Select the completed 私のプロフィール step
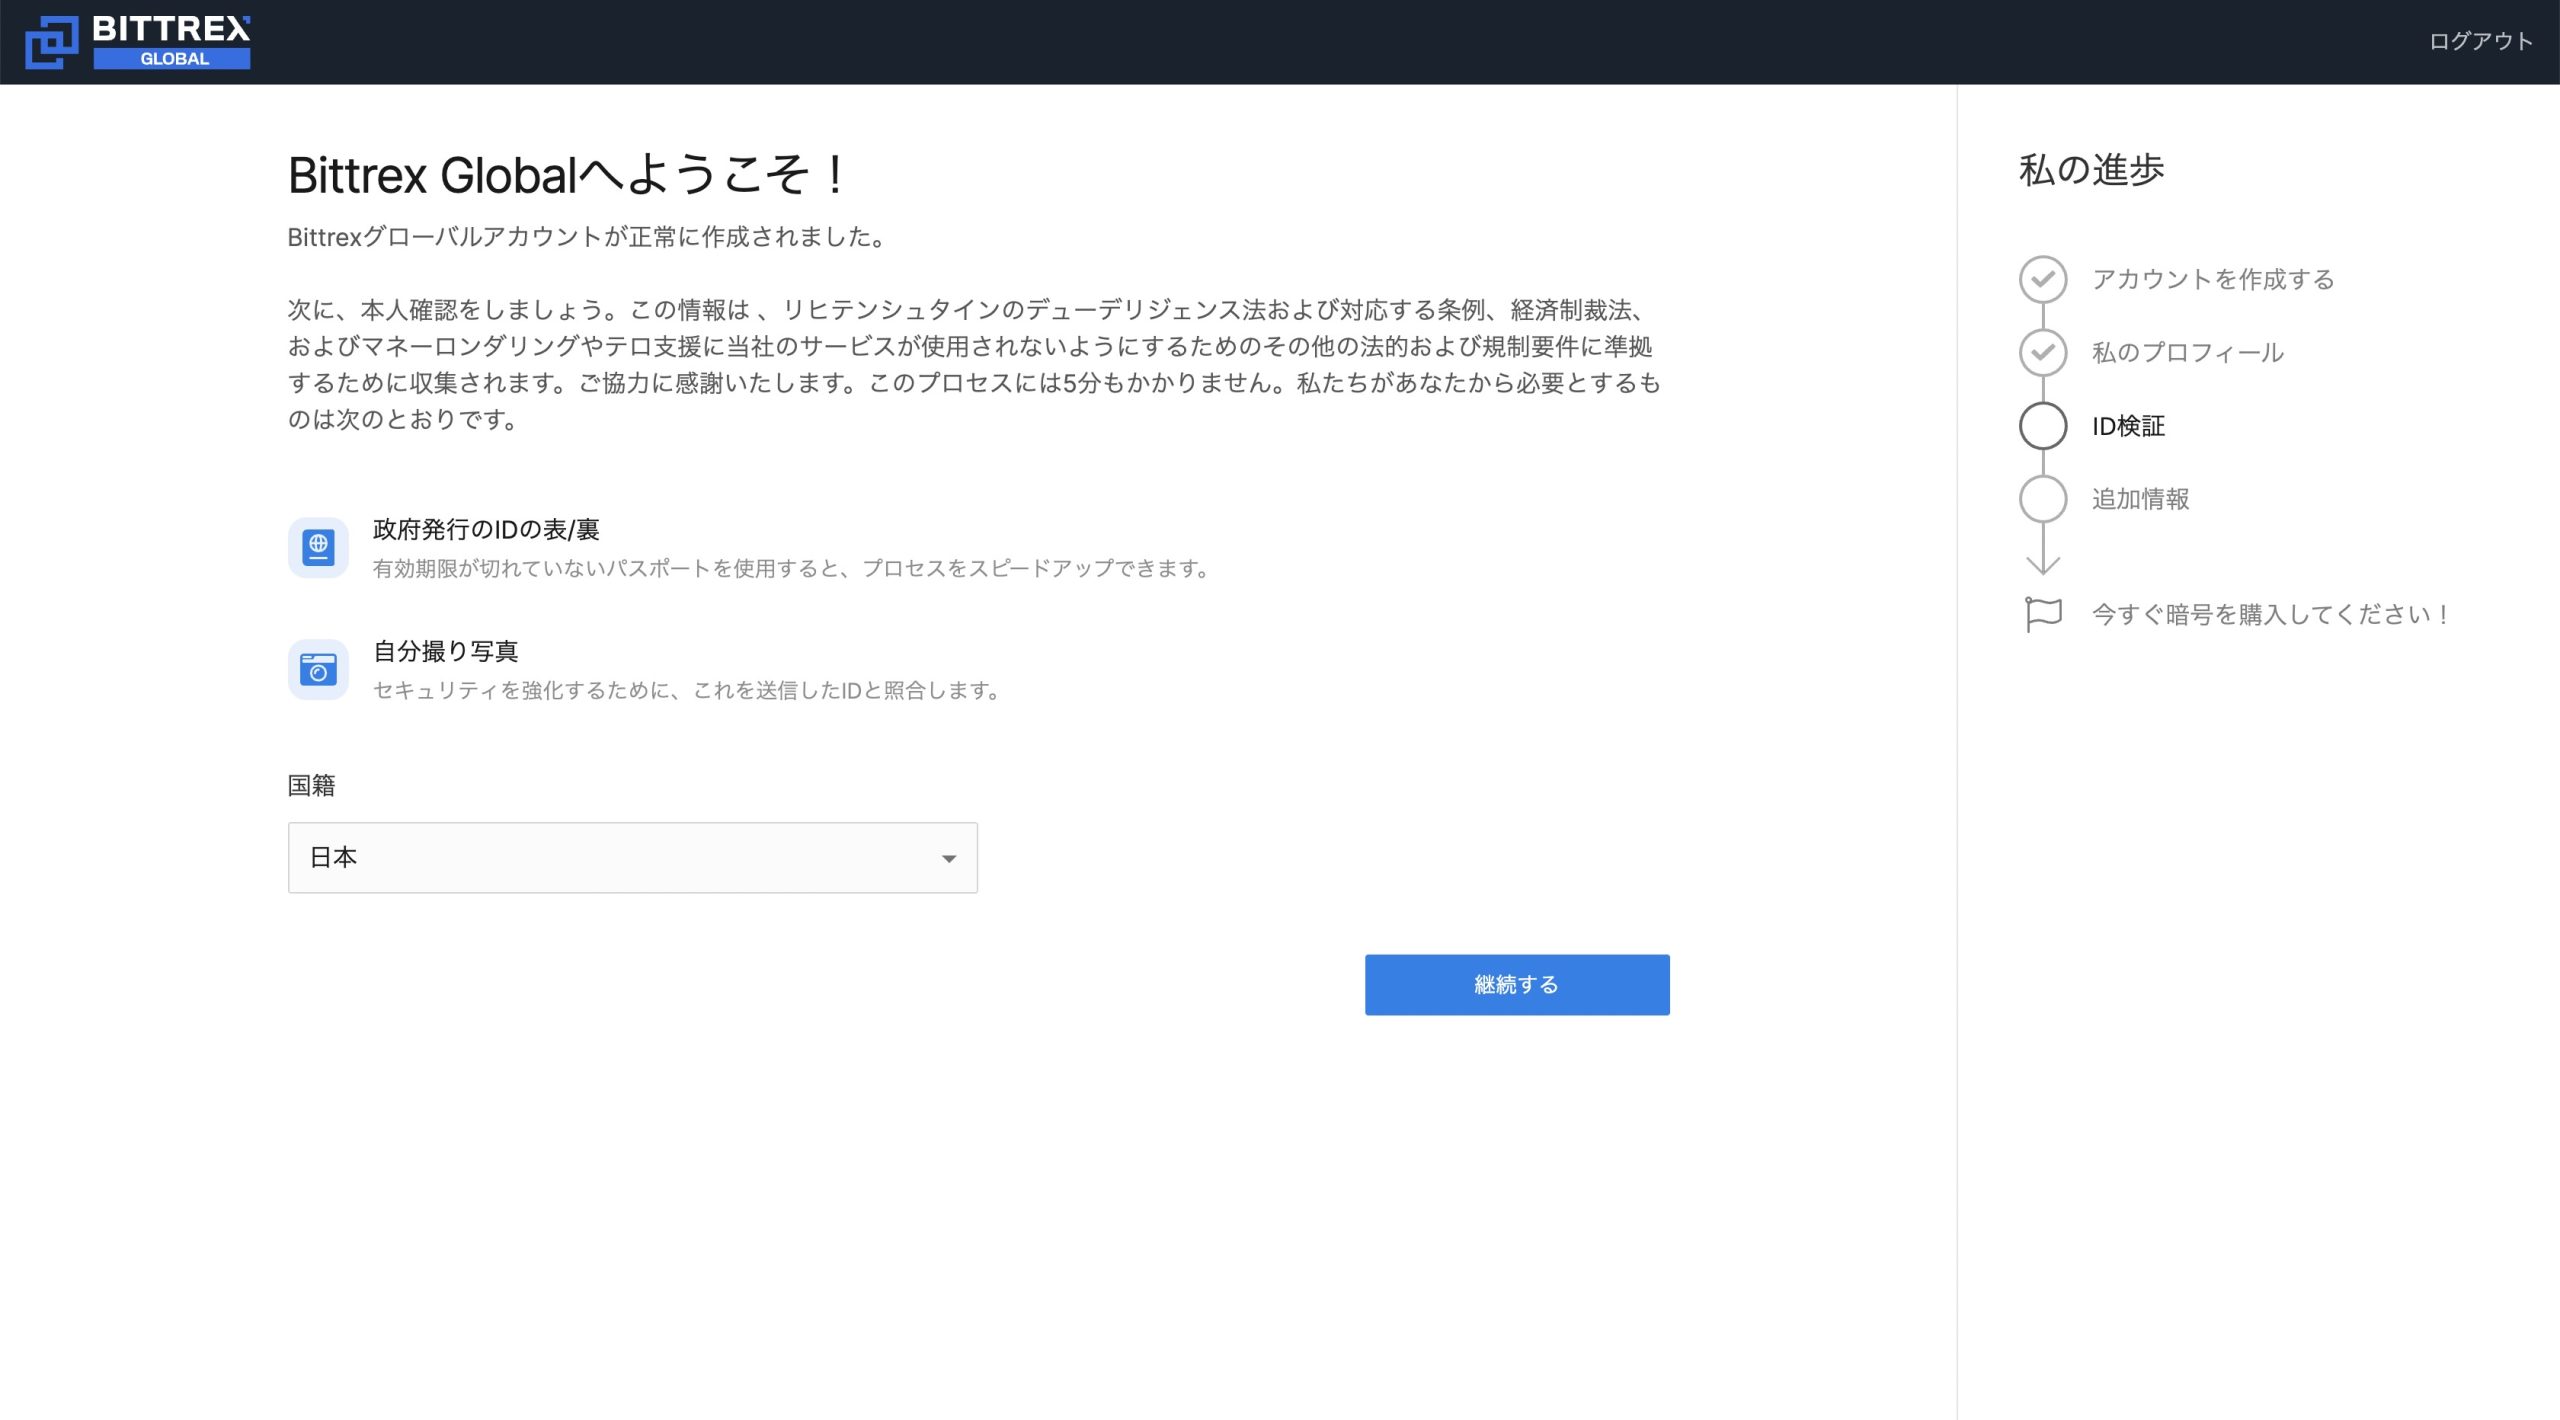 click(2186, 352)
